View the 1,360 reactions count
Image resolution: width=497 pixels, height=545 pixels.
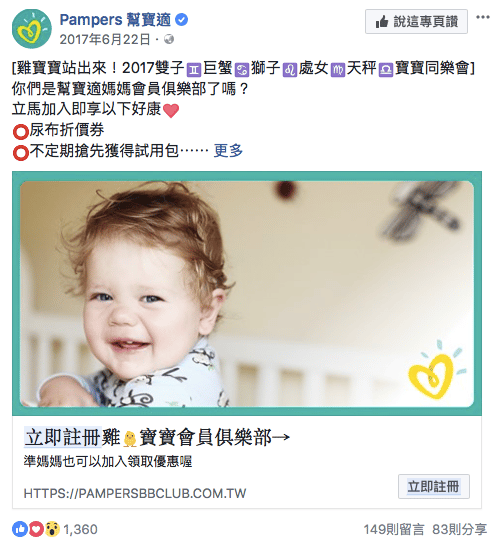tap(80, 529)
